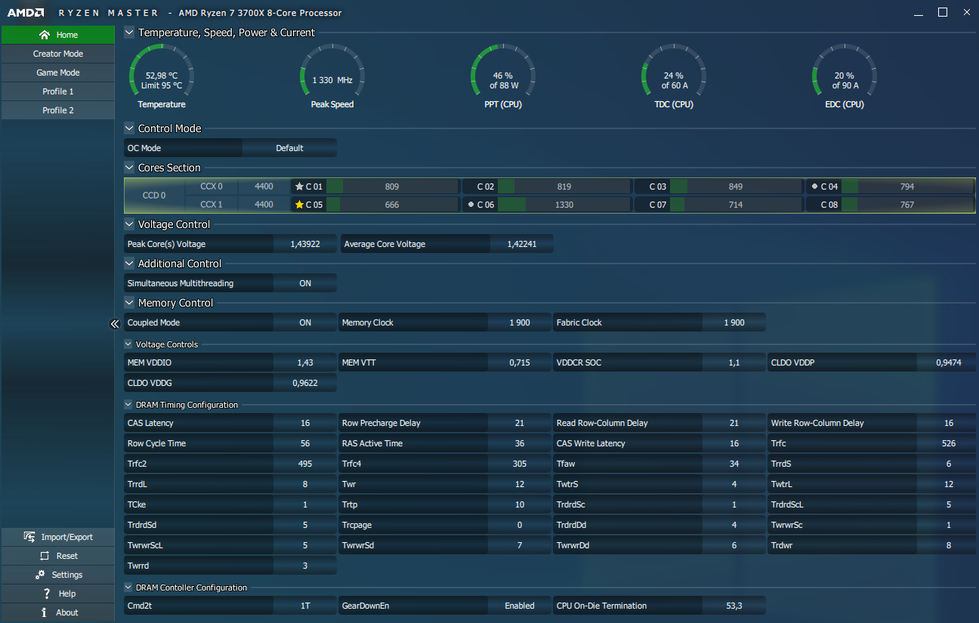Screen dimensions: 979x623
Task: Open Profile 2
Action: click(x=58, y=111)
